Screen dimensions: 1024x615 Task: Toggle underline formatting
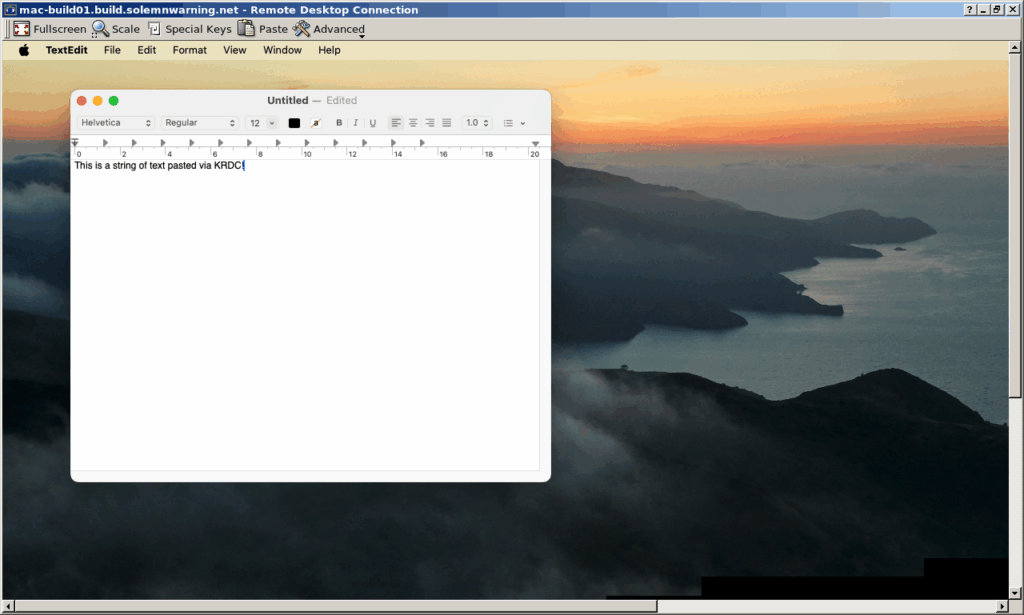[x=372, y=122]
